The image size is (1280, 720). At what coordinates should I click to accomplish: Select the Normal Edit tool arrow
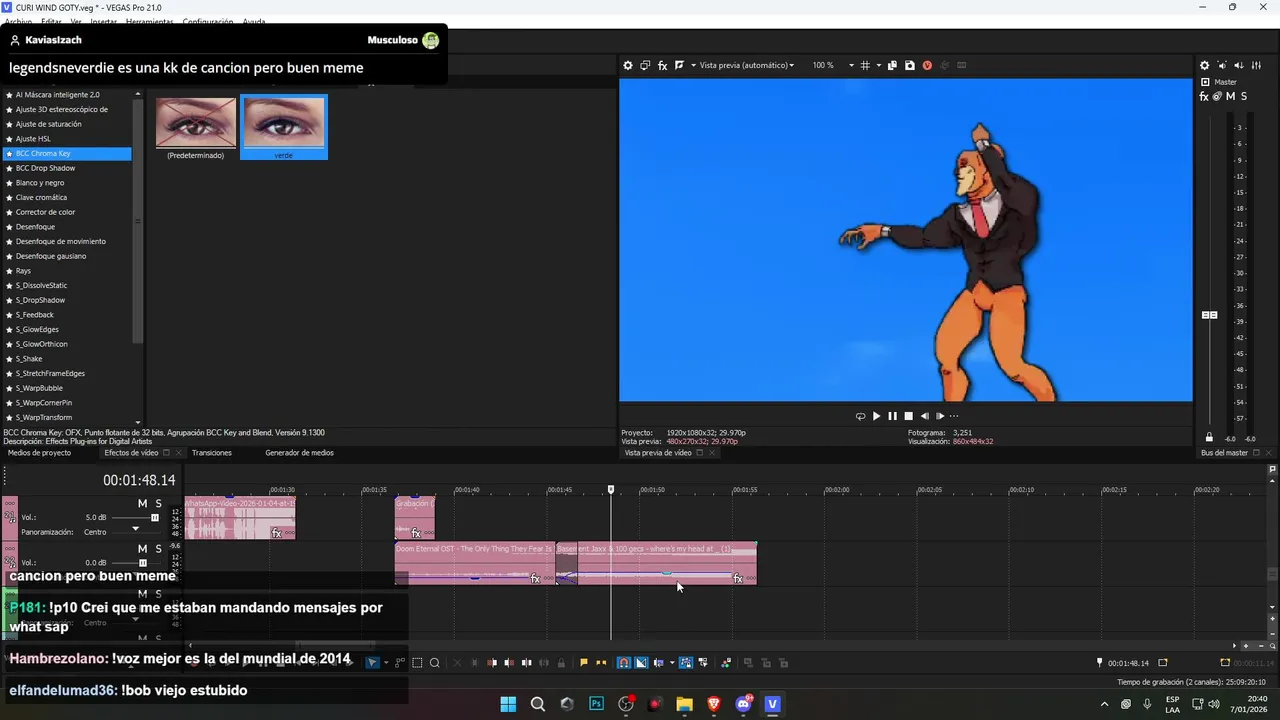click(x=372, y=662)
